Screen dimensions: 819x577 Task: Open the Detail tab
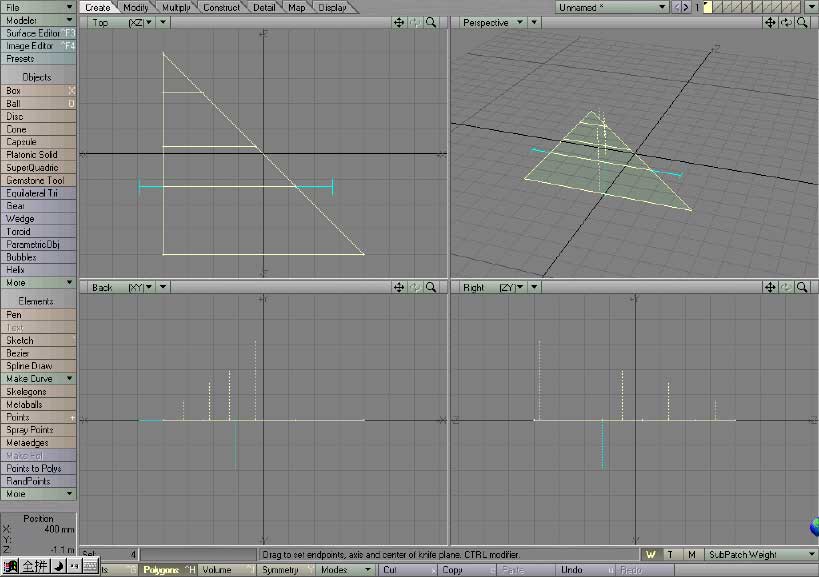pyautogui.click(x=263, y=7)
